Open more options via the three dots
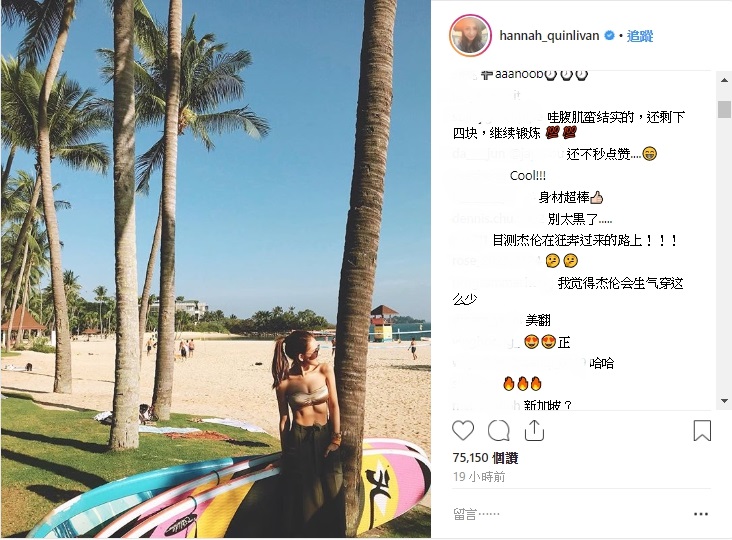732x540 pixels. (x=701, y=514)
